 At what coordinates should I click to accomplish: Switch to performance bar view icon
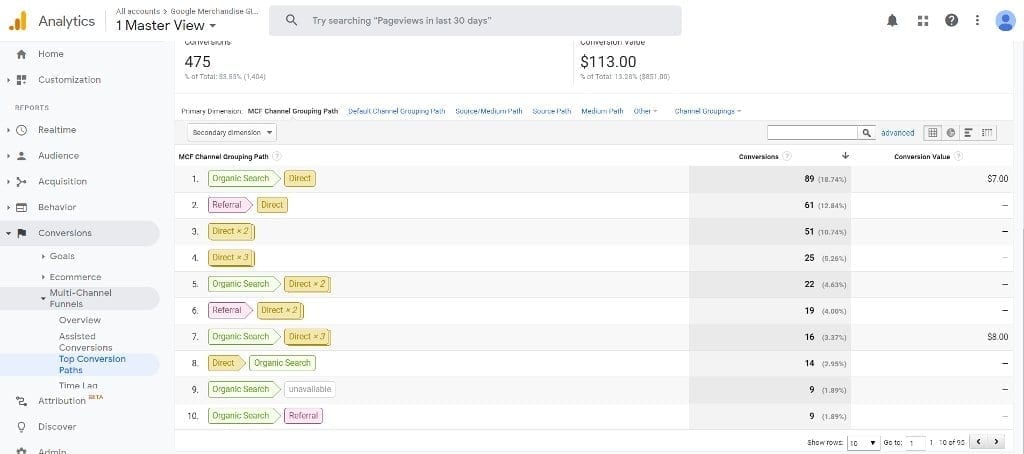pyautogui.click(x=968, y=133)
